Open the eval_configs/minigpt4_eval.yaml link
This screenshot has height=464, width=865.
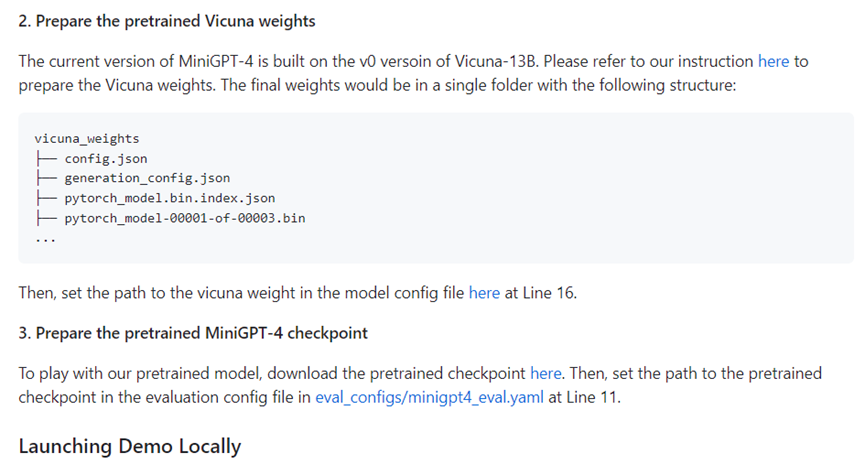pos(429,397)
